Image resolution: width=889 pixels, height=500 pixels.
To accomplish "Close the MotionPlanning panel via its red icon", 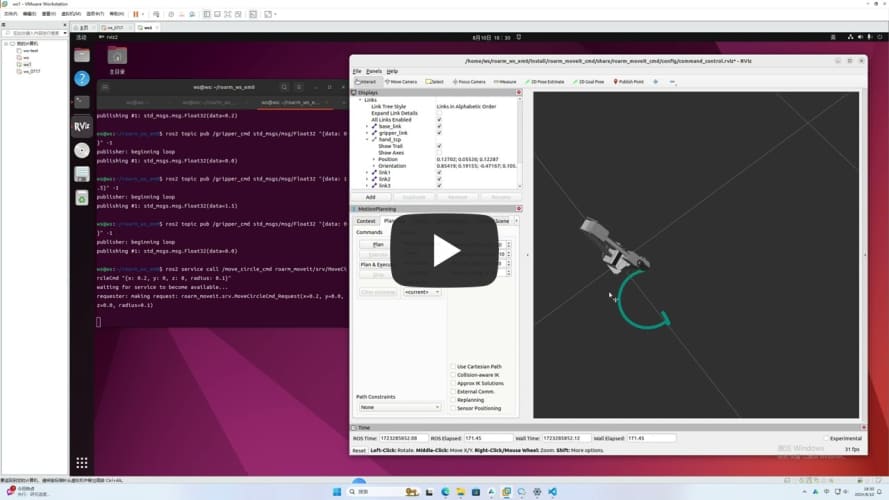I will (x=518, y=209).
